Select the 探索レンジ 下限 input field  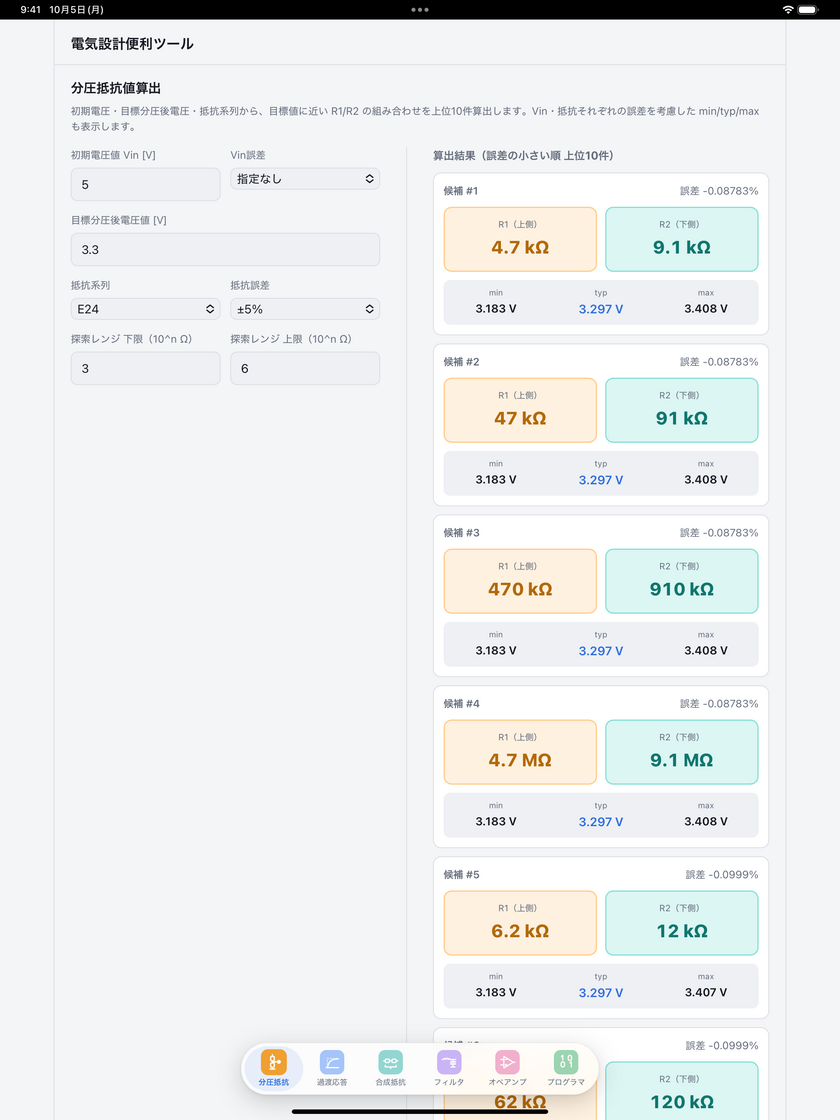146,369
